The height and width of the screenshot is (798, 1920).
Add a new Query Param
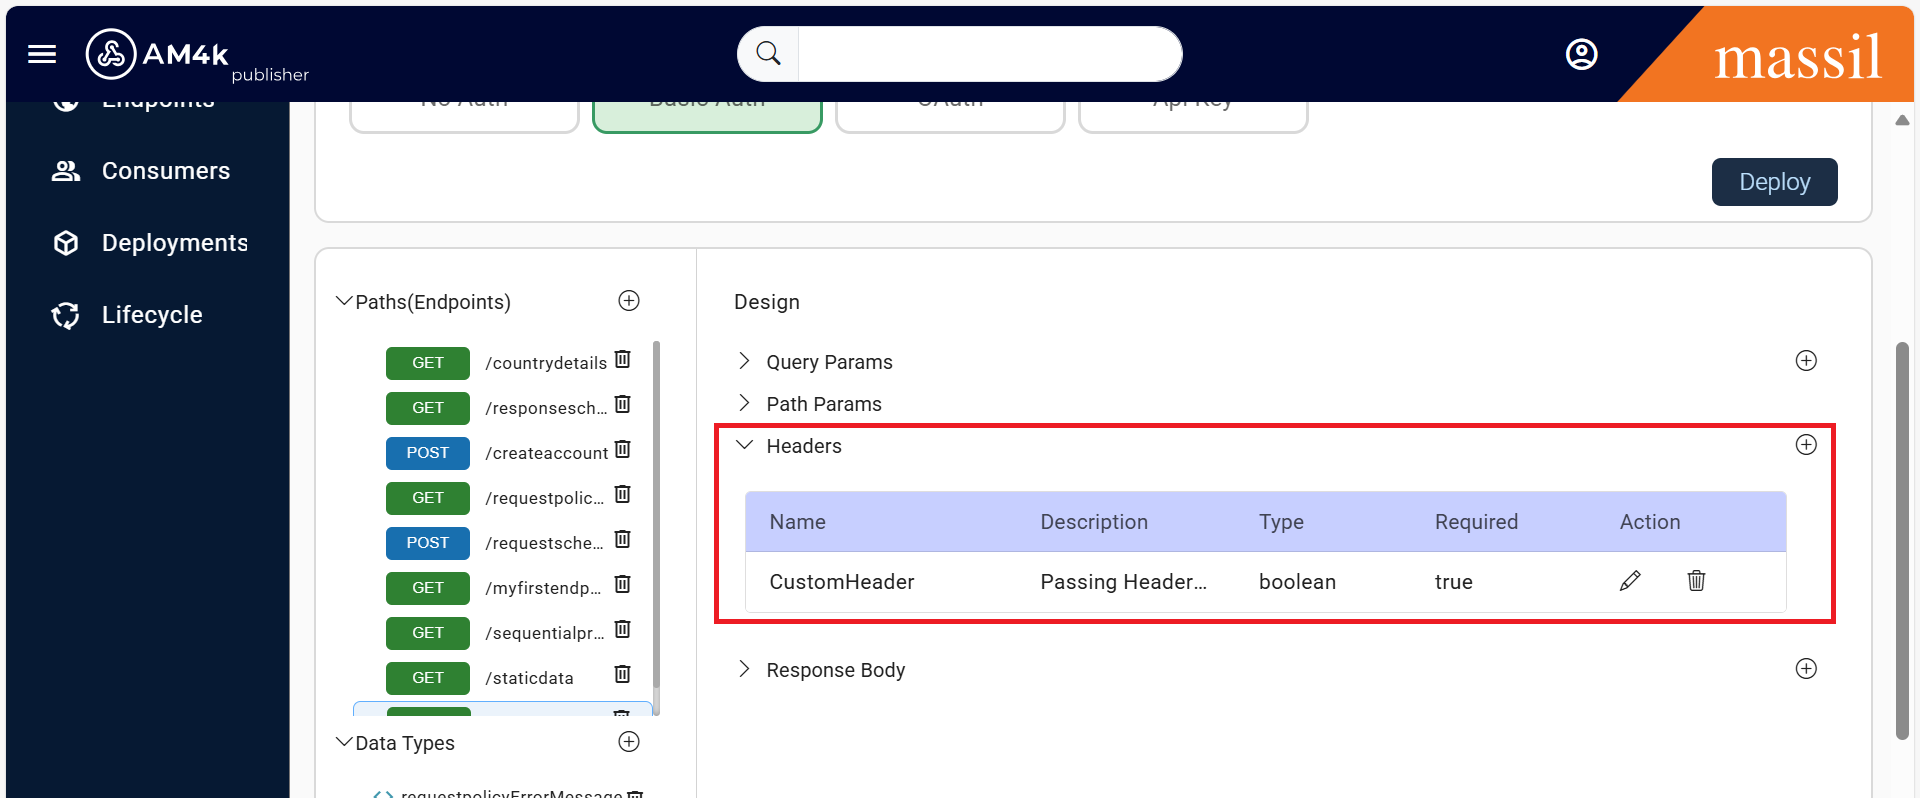1805,361
